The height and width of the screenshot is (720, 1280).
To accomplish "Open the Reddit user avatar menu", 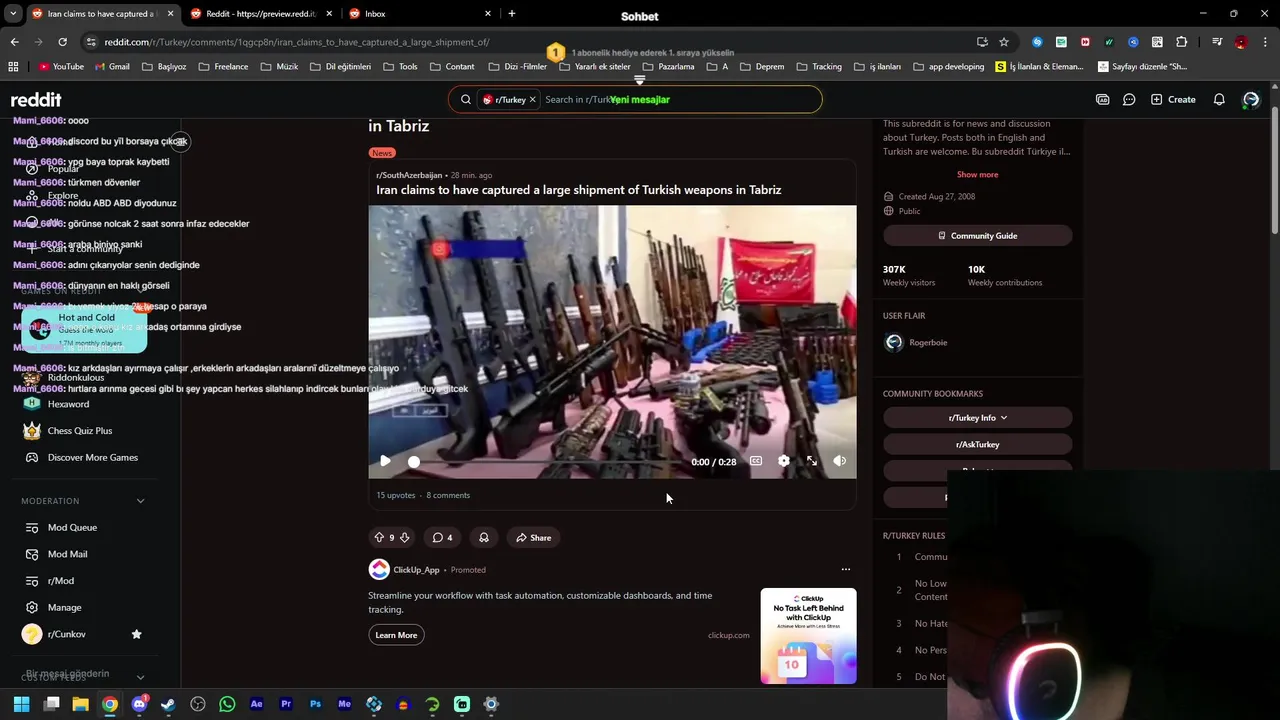I will pos(1251,100).
